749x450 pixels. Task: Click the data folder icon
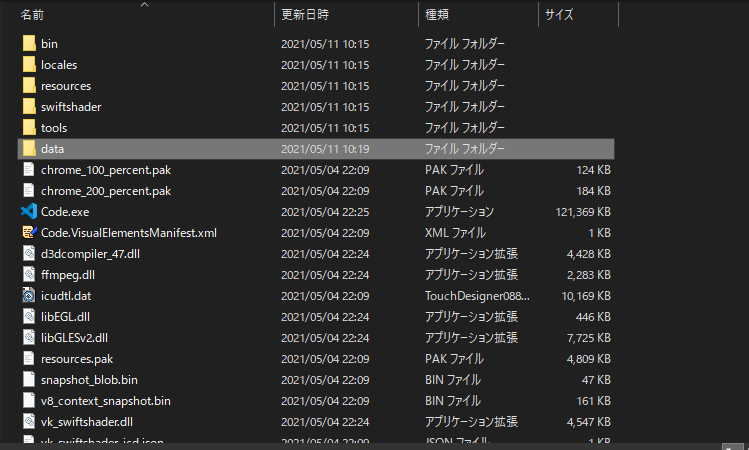(x=29, y=149)
